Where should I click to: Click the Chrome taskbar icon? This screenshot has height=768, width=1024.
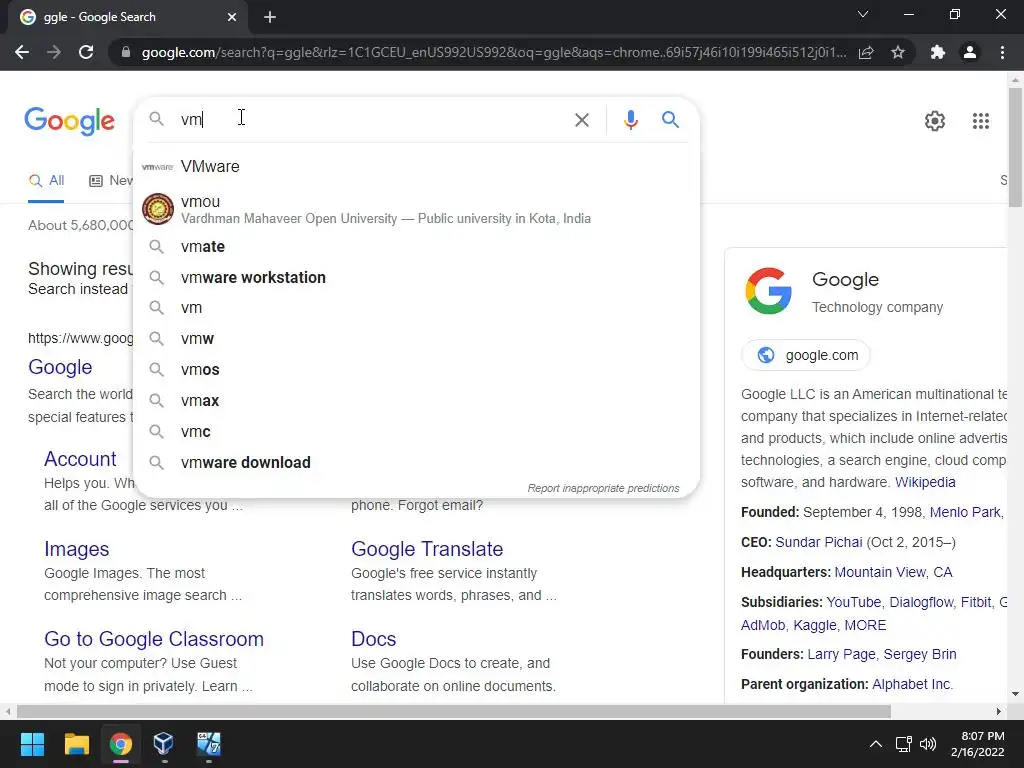click(x=120, y=744)
